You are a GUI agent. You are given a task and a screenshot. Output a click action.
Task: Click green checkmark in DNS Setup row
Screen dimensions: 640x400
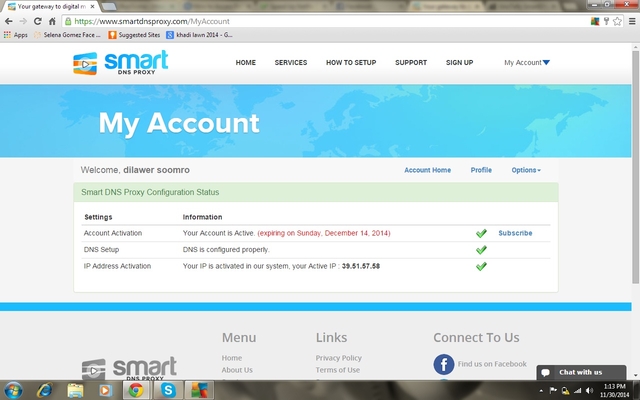click(481, 249)
